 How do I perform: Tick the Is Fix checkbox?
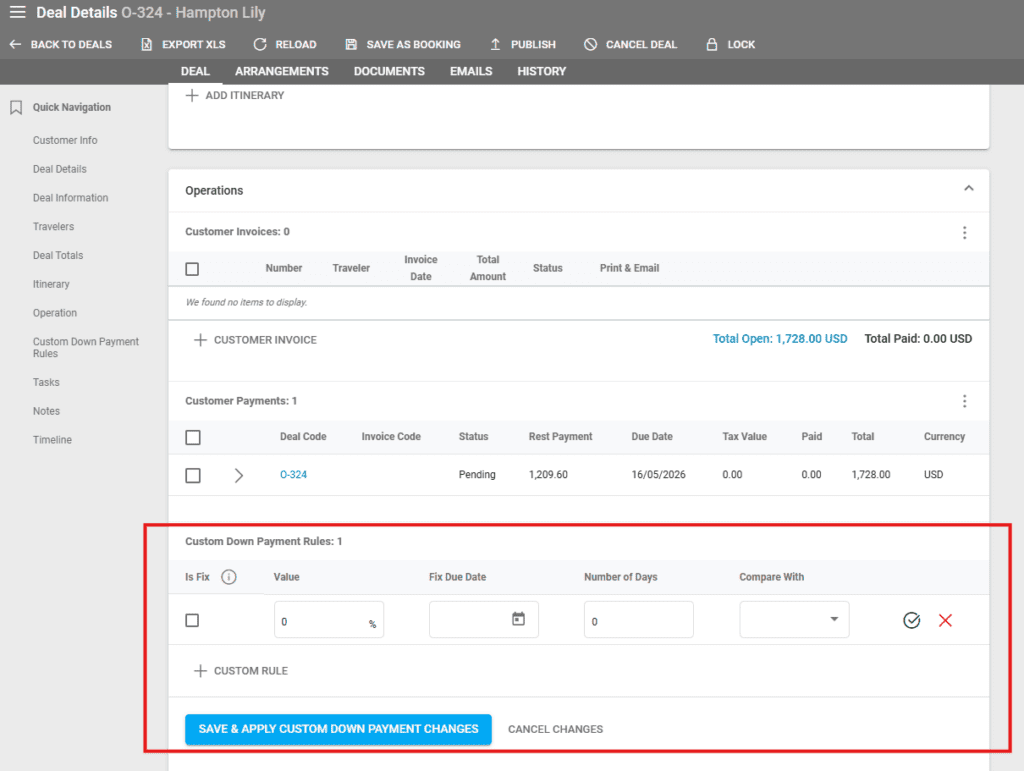tap(192, 621)
